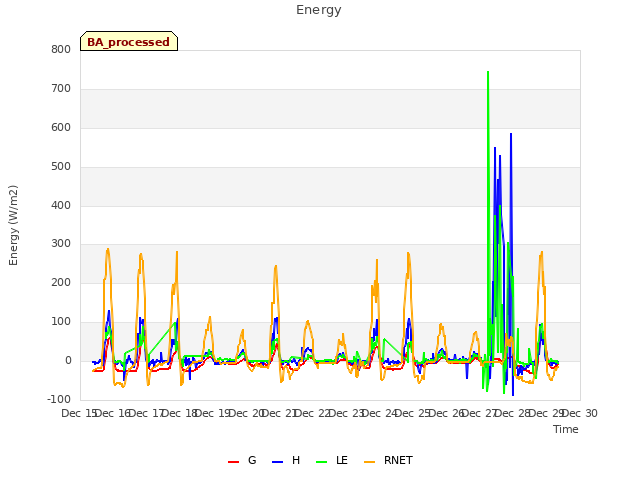Click the green LE spike peak near 750
Screen dimensions: 640x480
click(488, 72)
